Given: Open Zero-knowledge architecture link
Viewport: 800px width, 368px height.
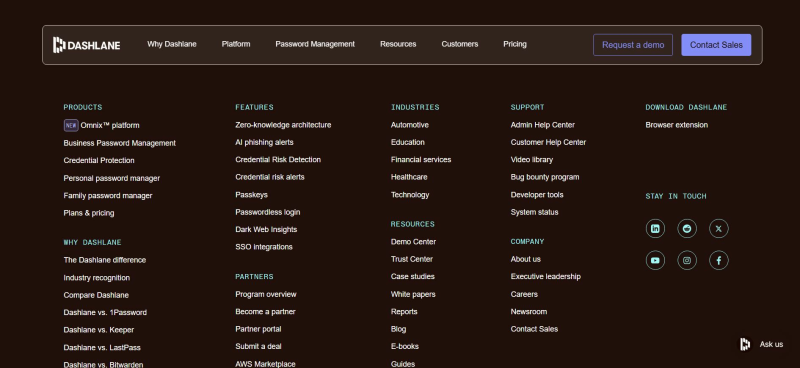Looking at the screenshot, I should click(283, 125).
